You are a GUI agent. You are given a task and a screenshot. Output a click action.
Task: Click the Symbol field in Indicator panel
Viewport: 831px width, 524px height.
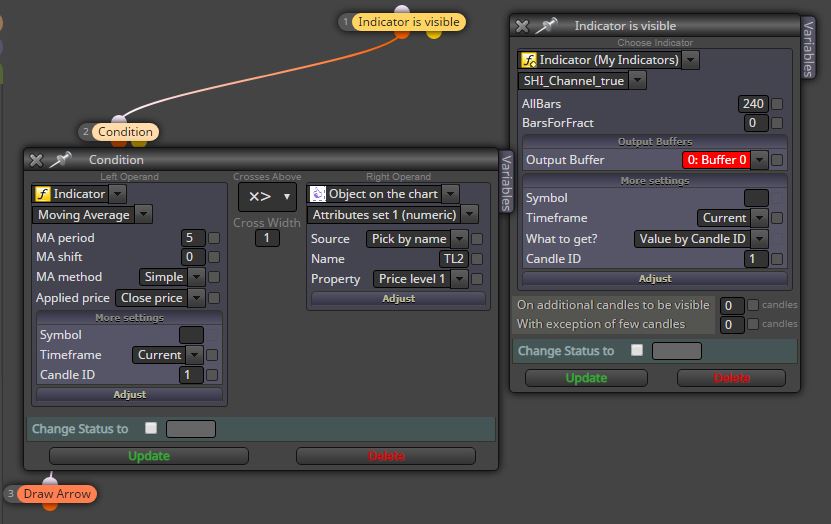click(x=756, y=198)
